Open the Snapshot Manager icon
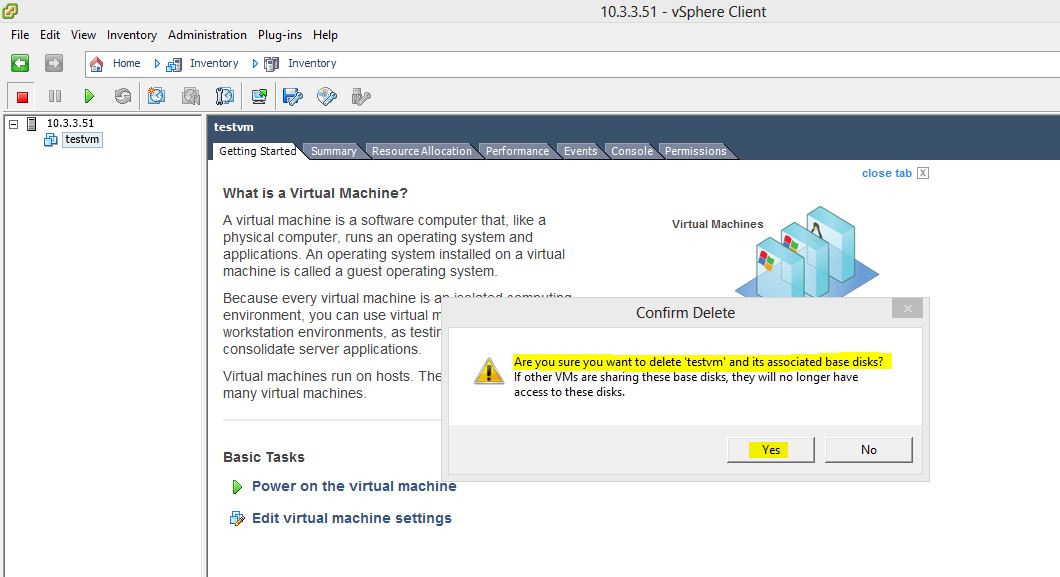 pos(224,97)
